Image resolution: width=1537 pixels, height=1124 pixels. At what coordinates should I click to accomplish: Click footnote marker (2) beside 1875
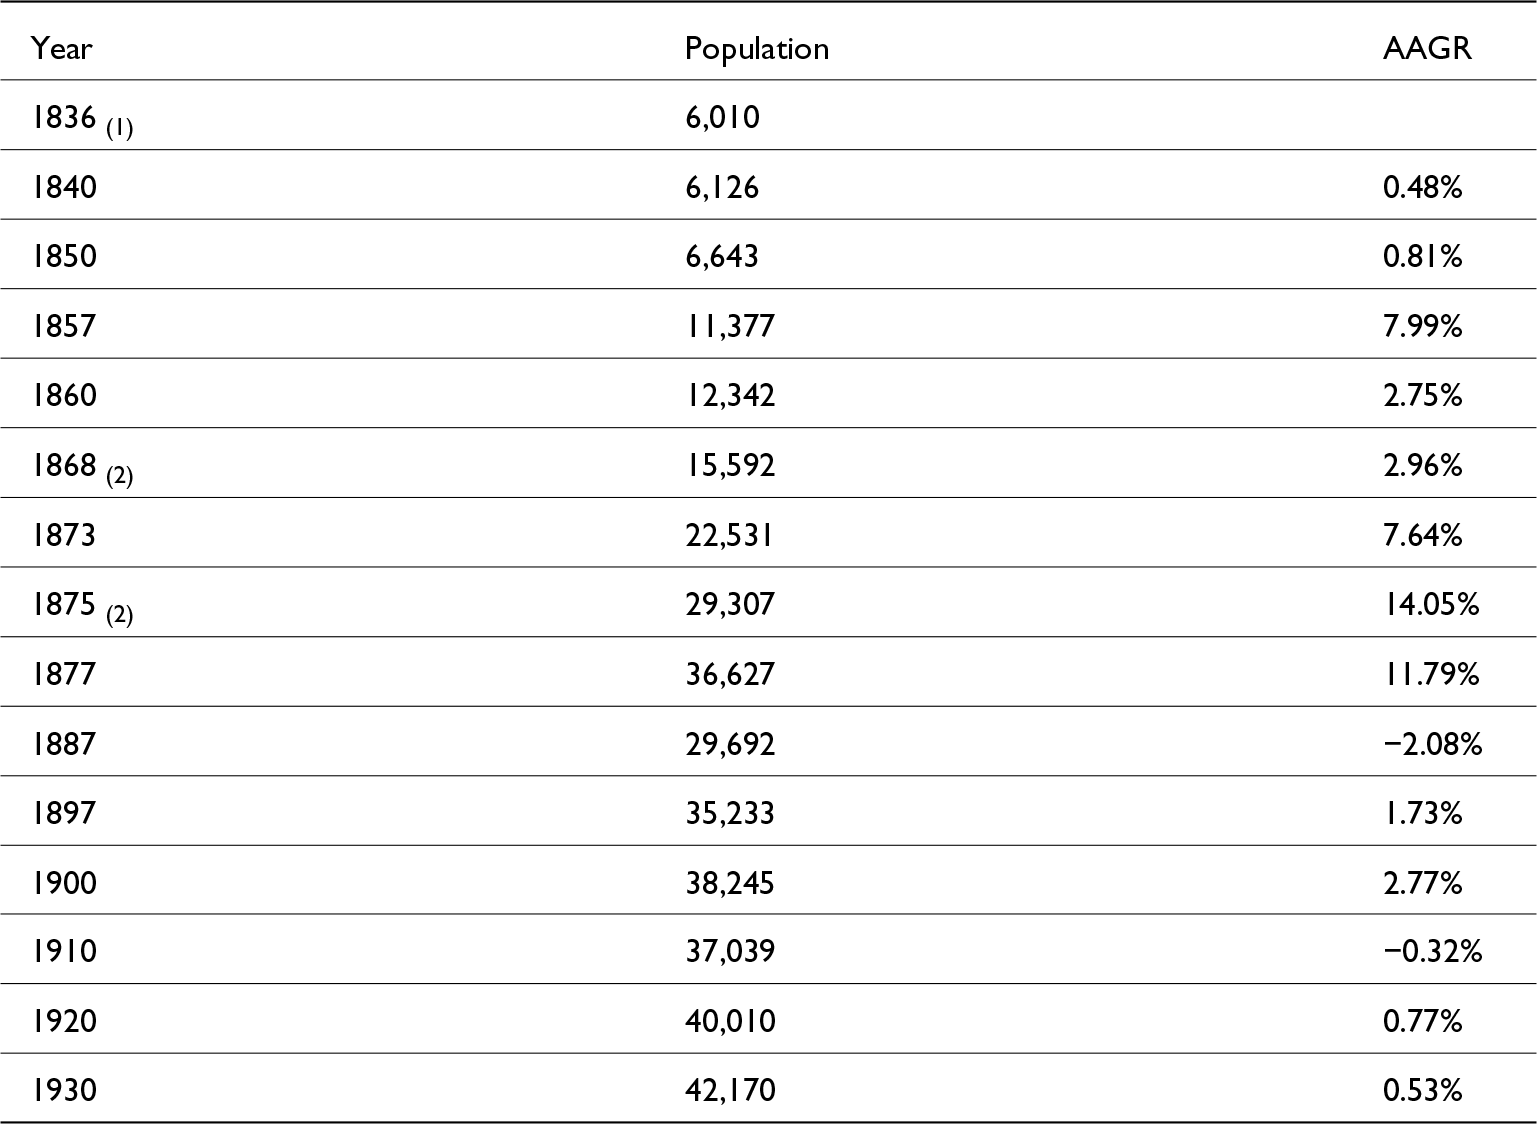119,614
